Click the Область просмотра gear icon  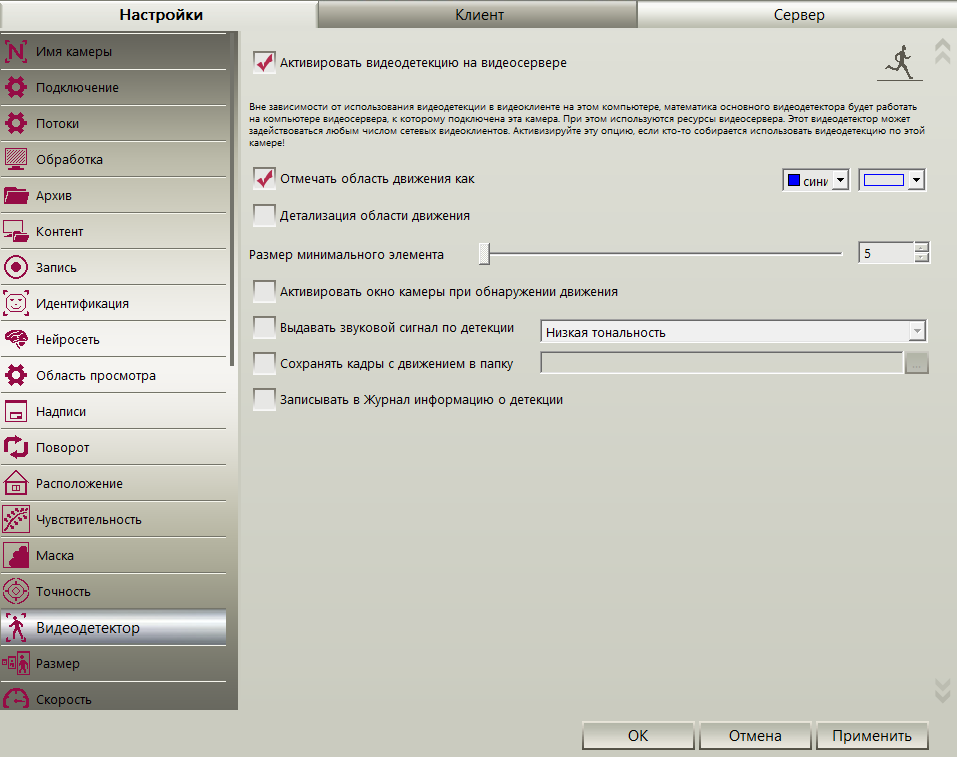click(16, 375)
